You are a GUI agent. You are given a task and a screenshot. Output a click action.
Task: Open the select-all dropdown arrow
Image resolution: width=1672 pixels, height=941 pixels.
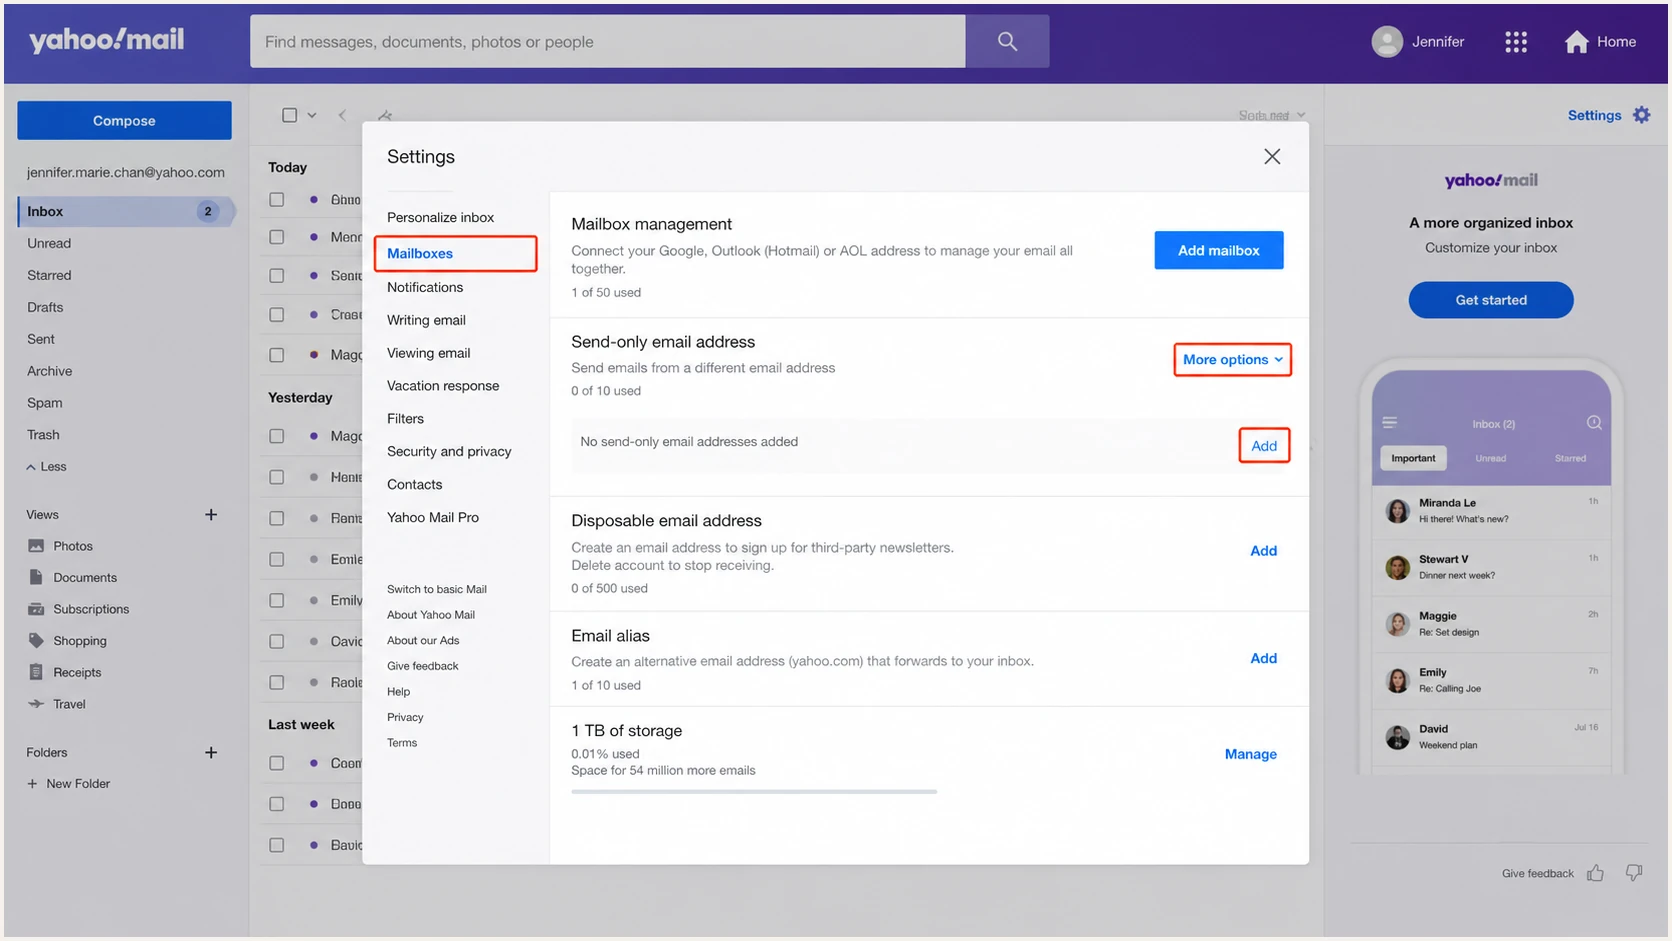312,115
